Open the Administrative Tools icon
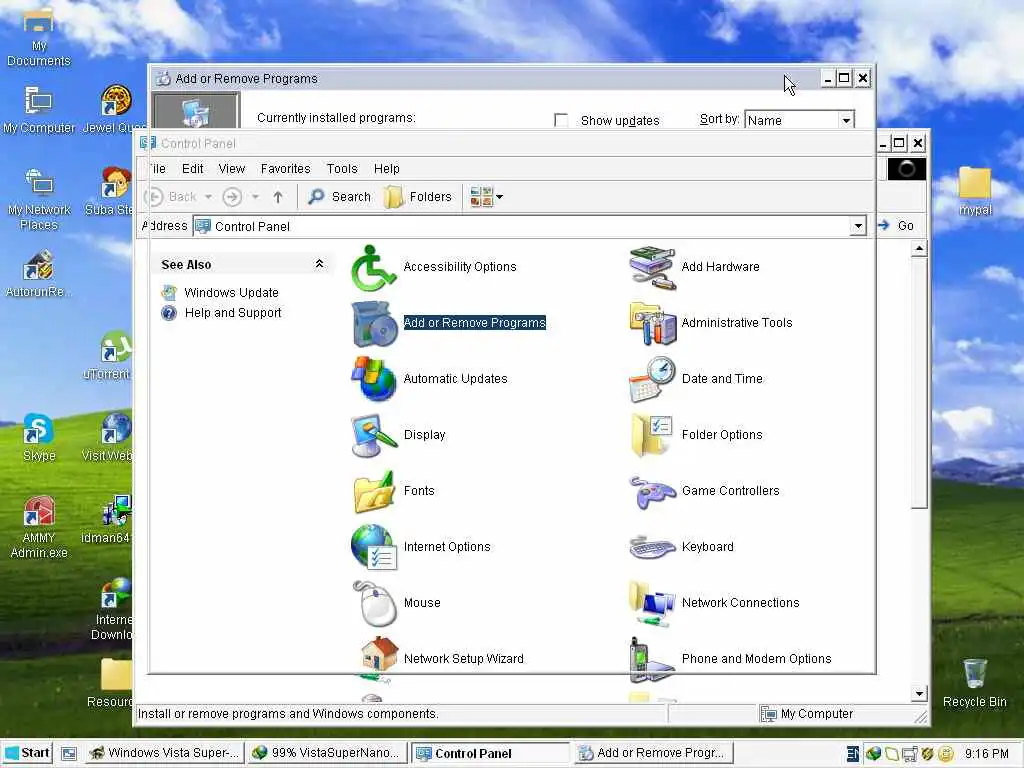 coord(652,323)
